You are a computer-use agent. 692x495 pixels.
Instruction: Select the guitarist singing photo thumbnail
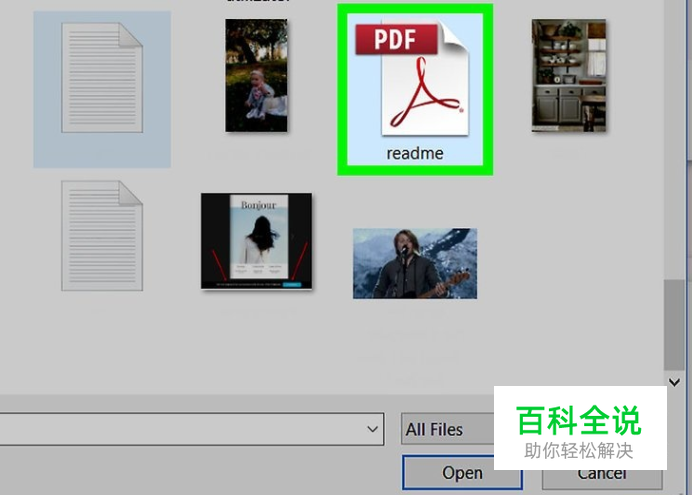(415, 263)
